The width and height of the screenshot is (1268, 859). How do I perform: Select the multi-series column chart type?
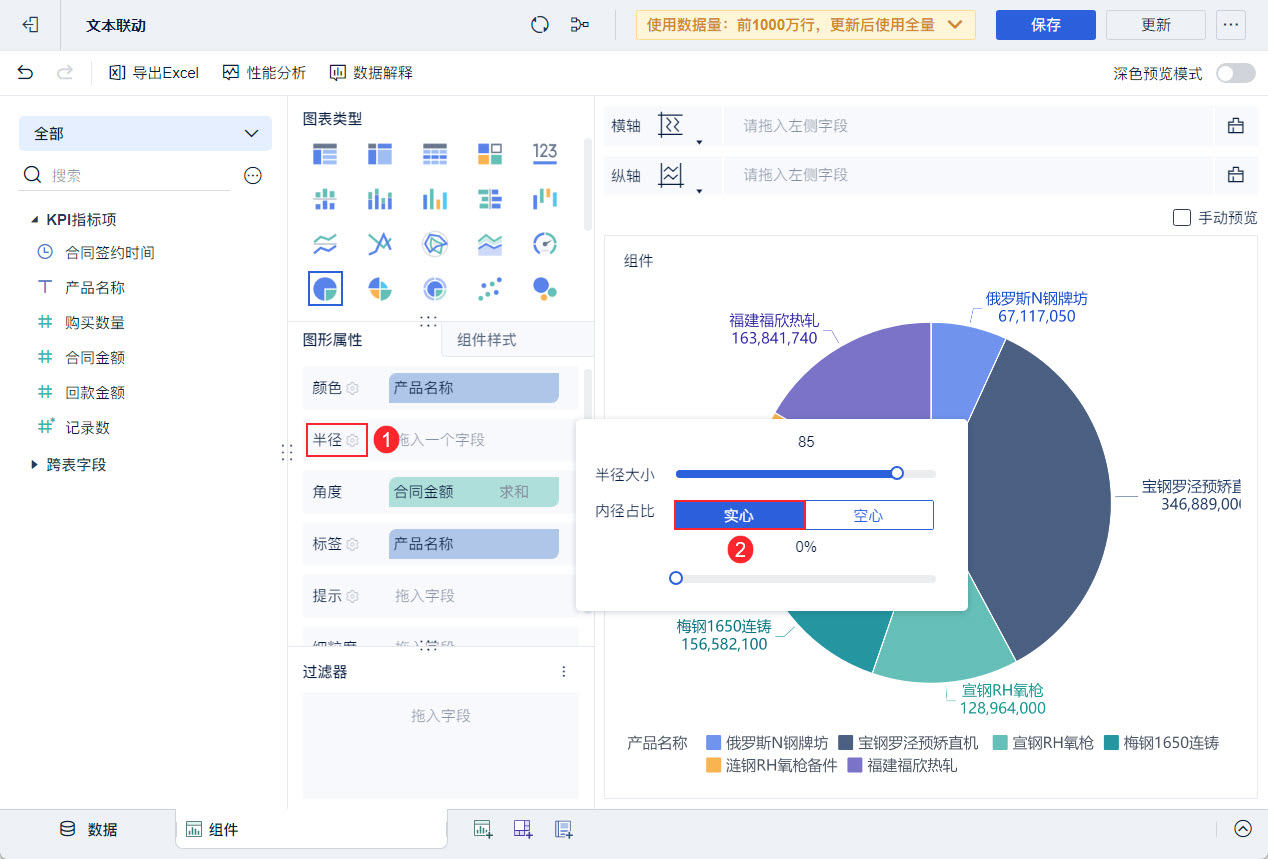coord(435,199)
